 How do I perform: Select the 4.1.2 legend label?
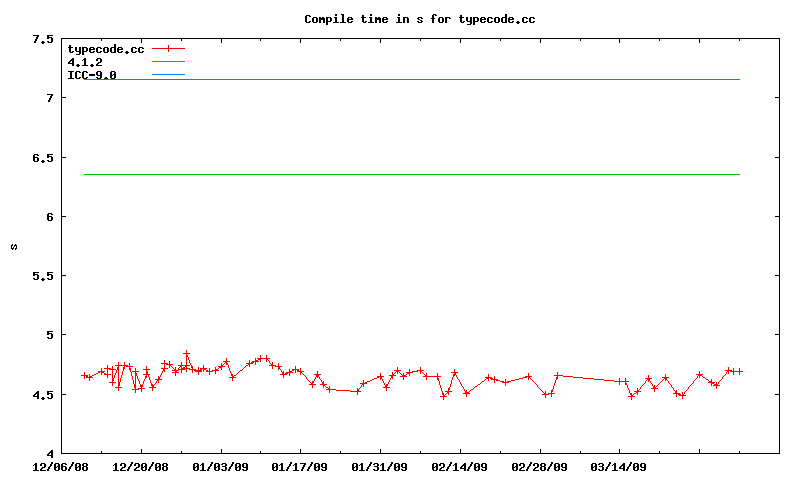click(x=84, y=62)
